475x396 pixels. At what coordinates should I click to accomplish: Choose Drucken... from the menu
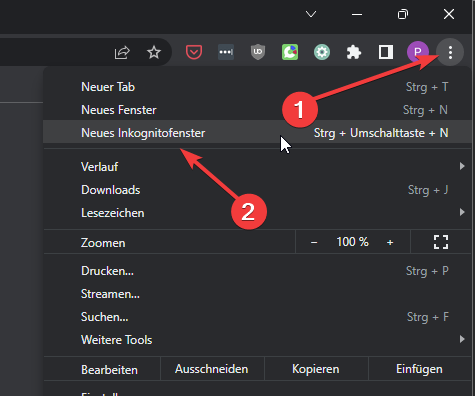257,271
